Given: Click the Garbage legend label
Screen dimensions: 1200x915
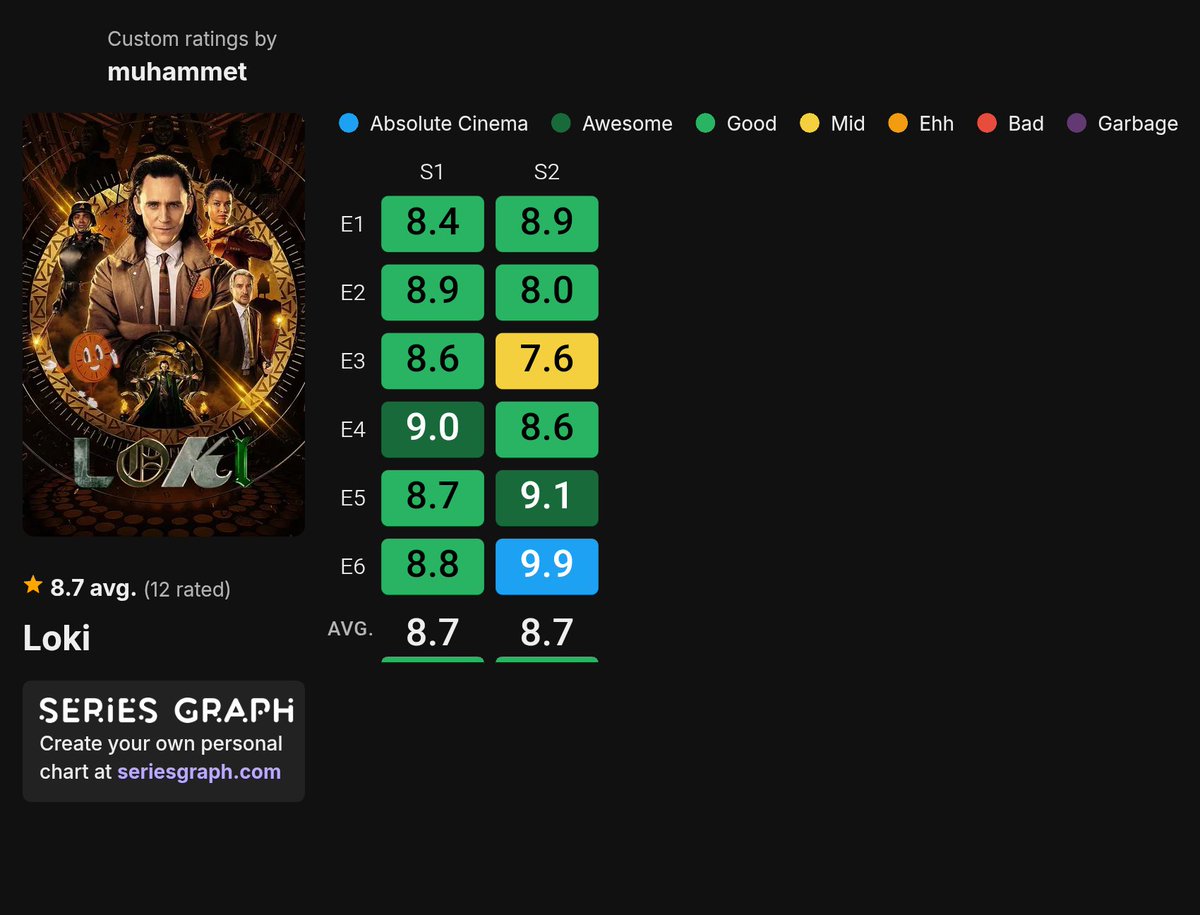Looking at the screenshot, I should point(1138,124).
